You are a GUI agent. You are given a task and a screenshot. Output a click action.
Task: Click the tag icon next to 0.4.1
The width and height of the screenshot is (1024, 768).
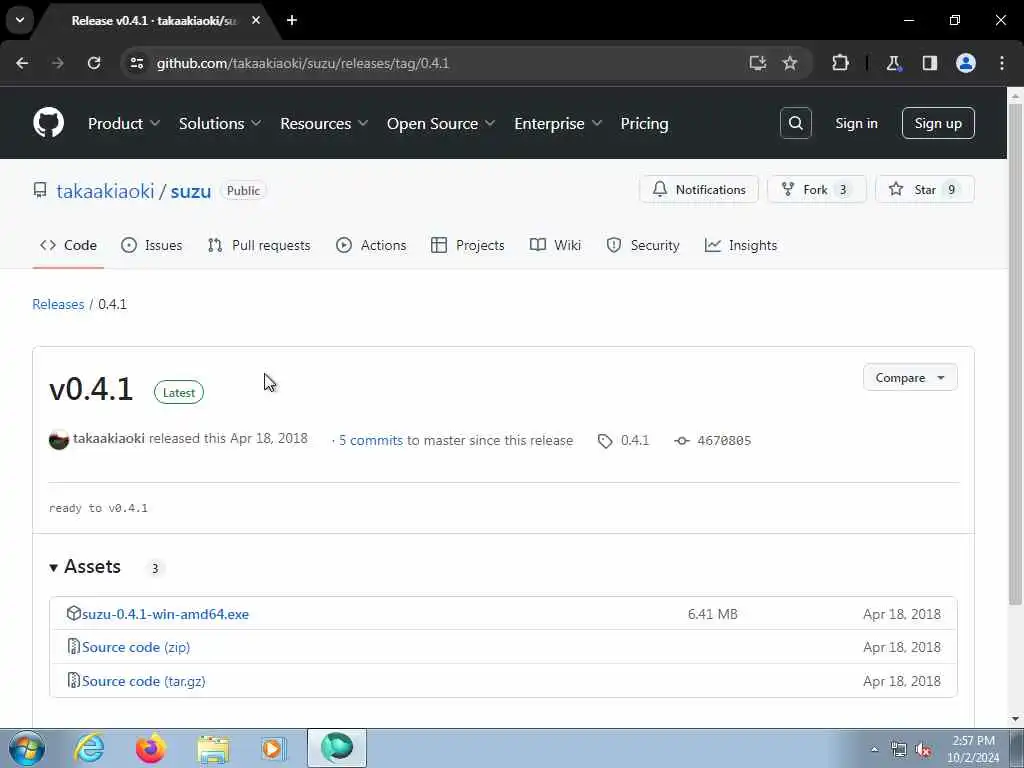(x=605, y=441)
